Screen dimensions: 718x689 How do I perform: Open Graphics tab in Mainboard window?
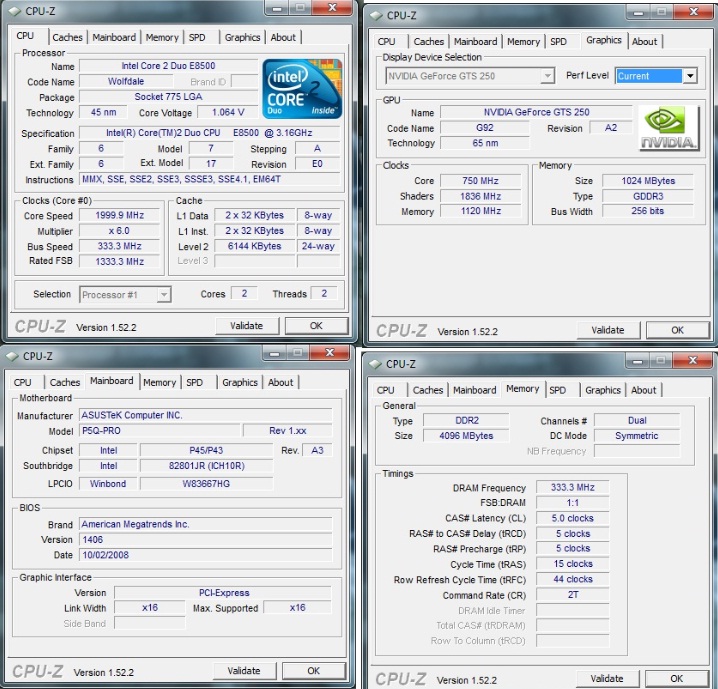click(239, 382)
